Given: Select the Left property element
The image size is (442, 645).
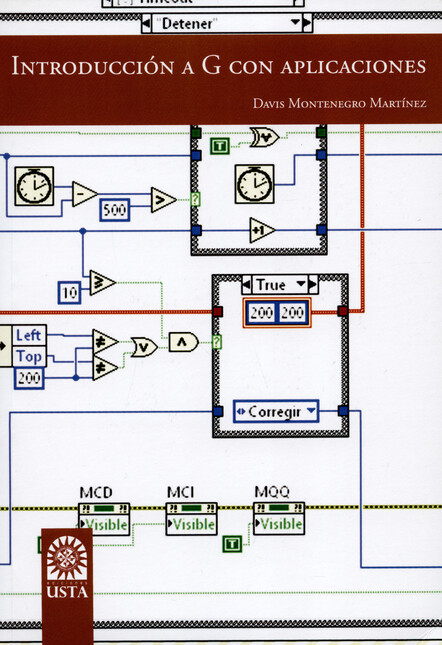Looking at the screenshot, I should tap(28, 335).
